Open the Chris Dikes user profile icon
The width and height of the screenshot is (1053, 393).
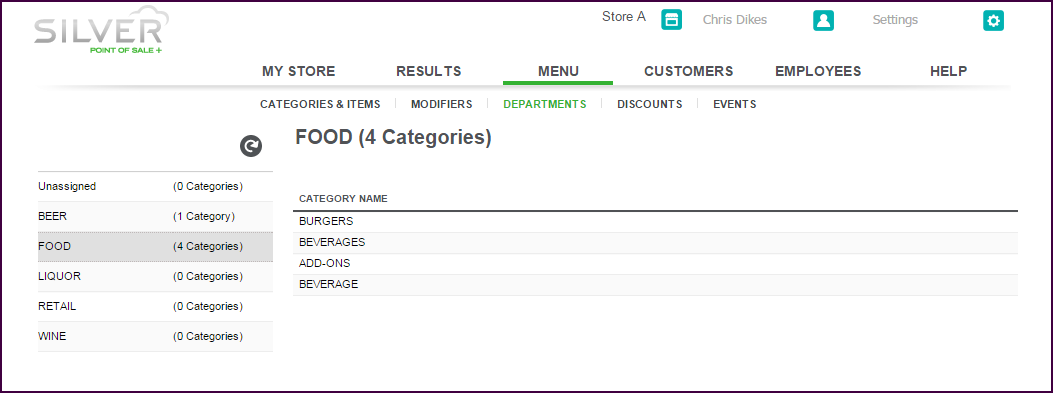click(x=823, y=20)
